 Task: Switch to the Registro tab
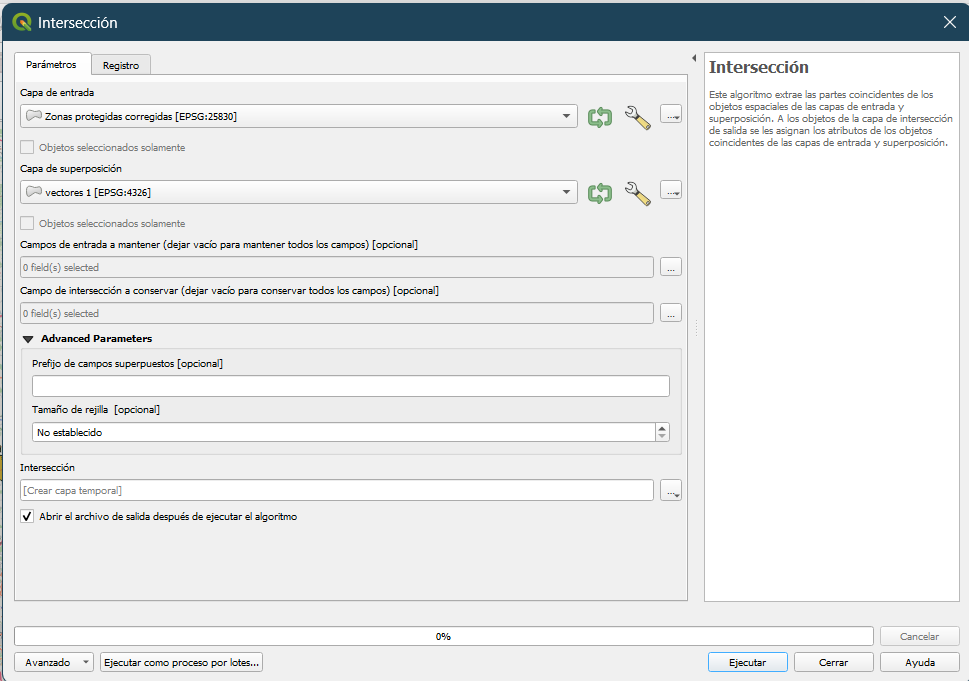pyautogui.click(x=120, y=65)
